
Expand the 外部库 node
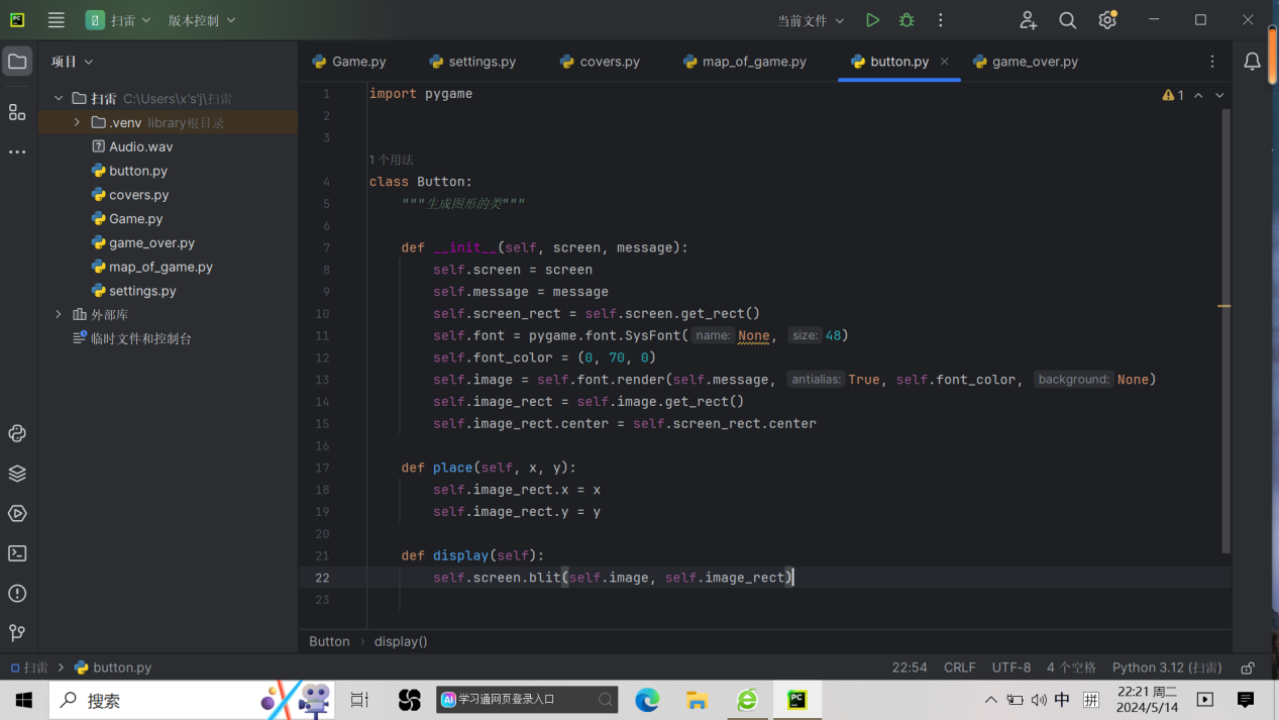59,314
